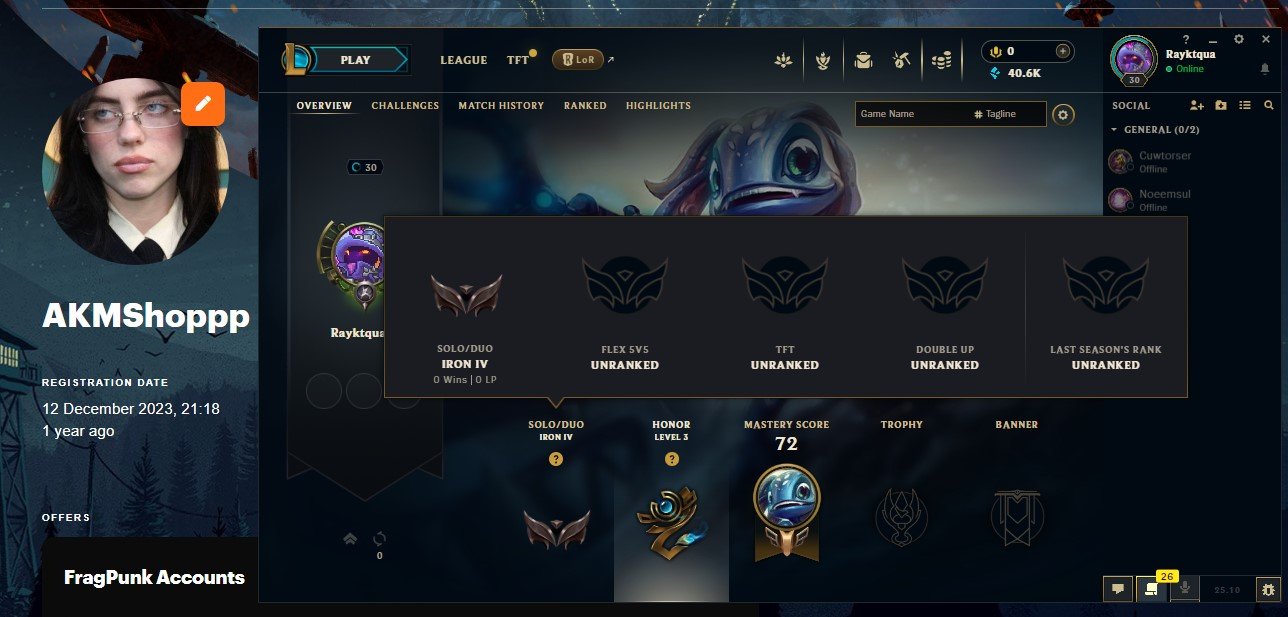
Task: Click the plus button to purchase RP
Action: coord(1063,51)
